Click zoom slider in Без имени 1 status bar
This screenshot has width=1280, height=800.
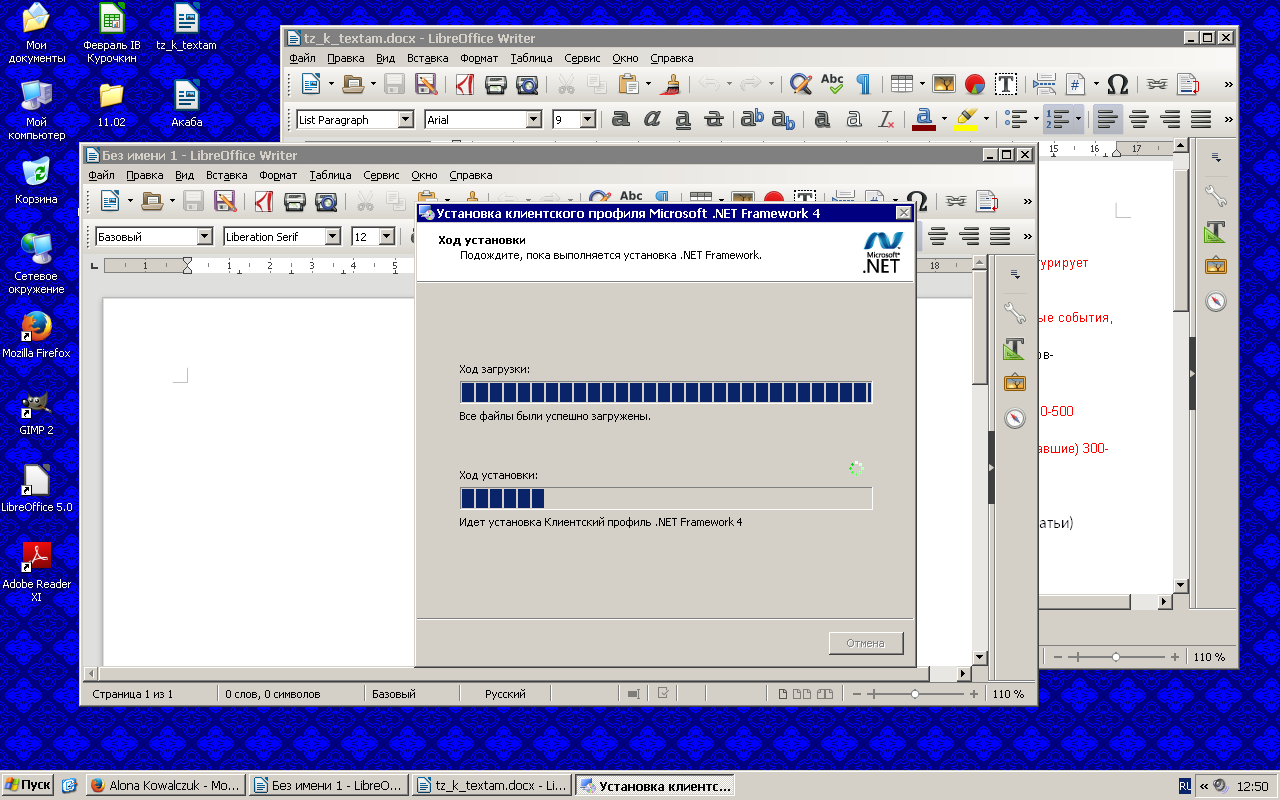(915, 694)
